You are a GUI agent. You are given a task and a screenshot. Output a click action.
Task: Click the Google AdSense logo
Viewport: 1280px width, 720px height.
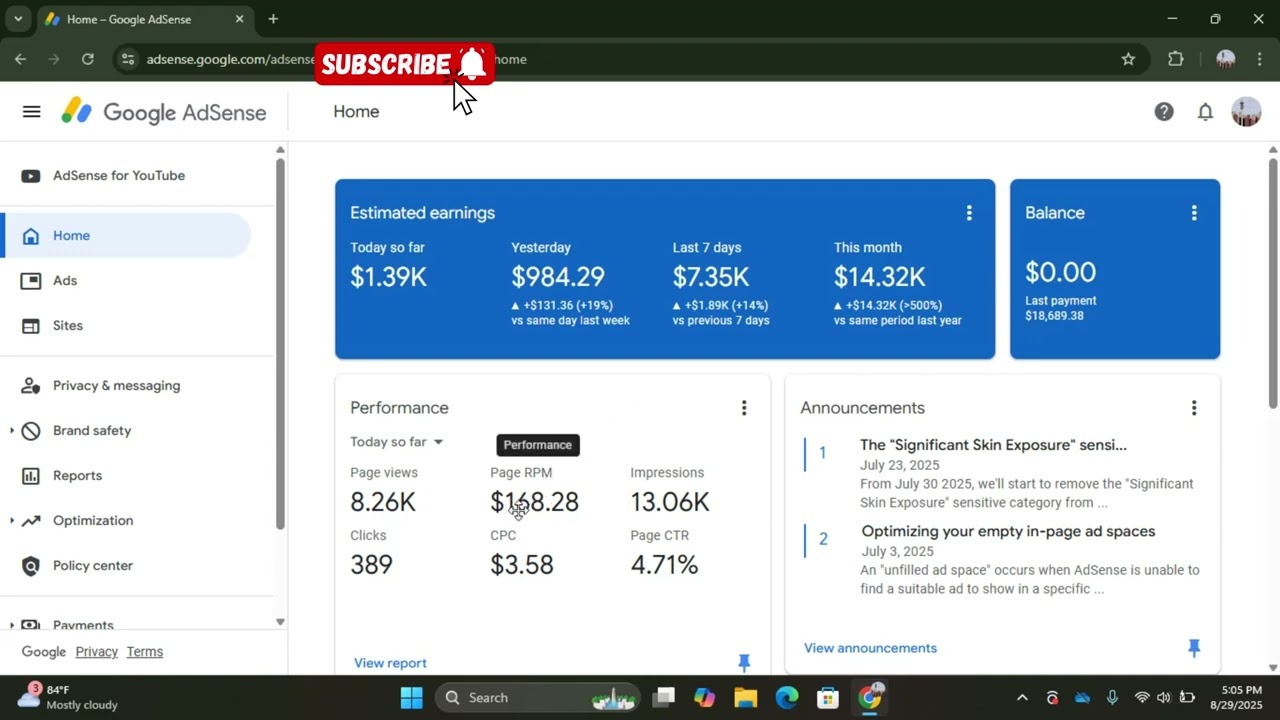click(164, 112)
